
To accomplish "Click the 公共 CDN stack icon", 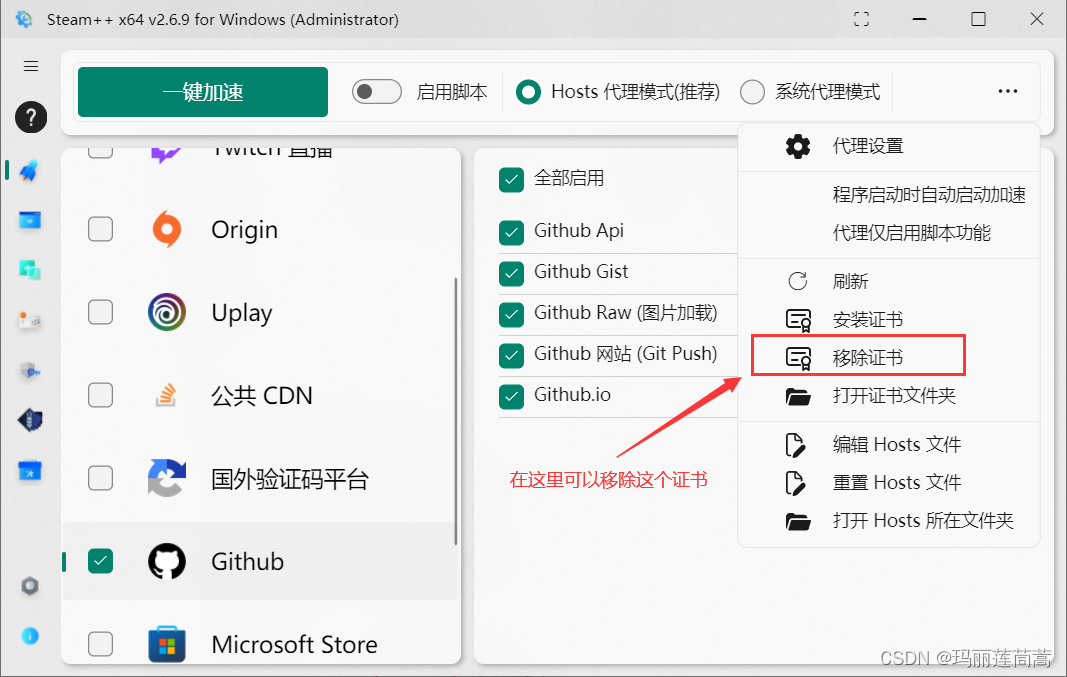I will click(x=166, y=395).
